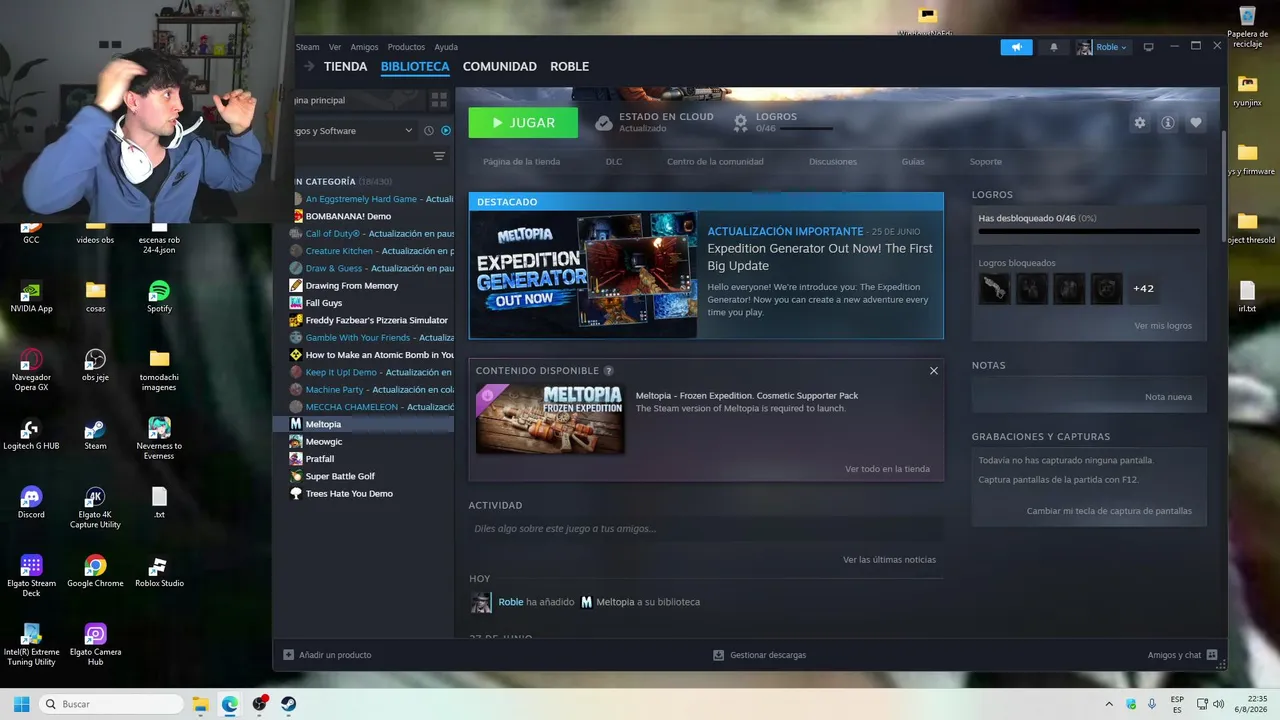Open the Amigos menu
Image resolution: width=1280 pixels, height=720 pixels.
pos(365,47)
